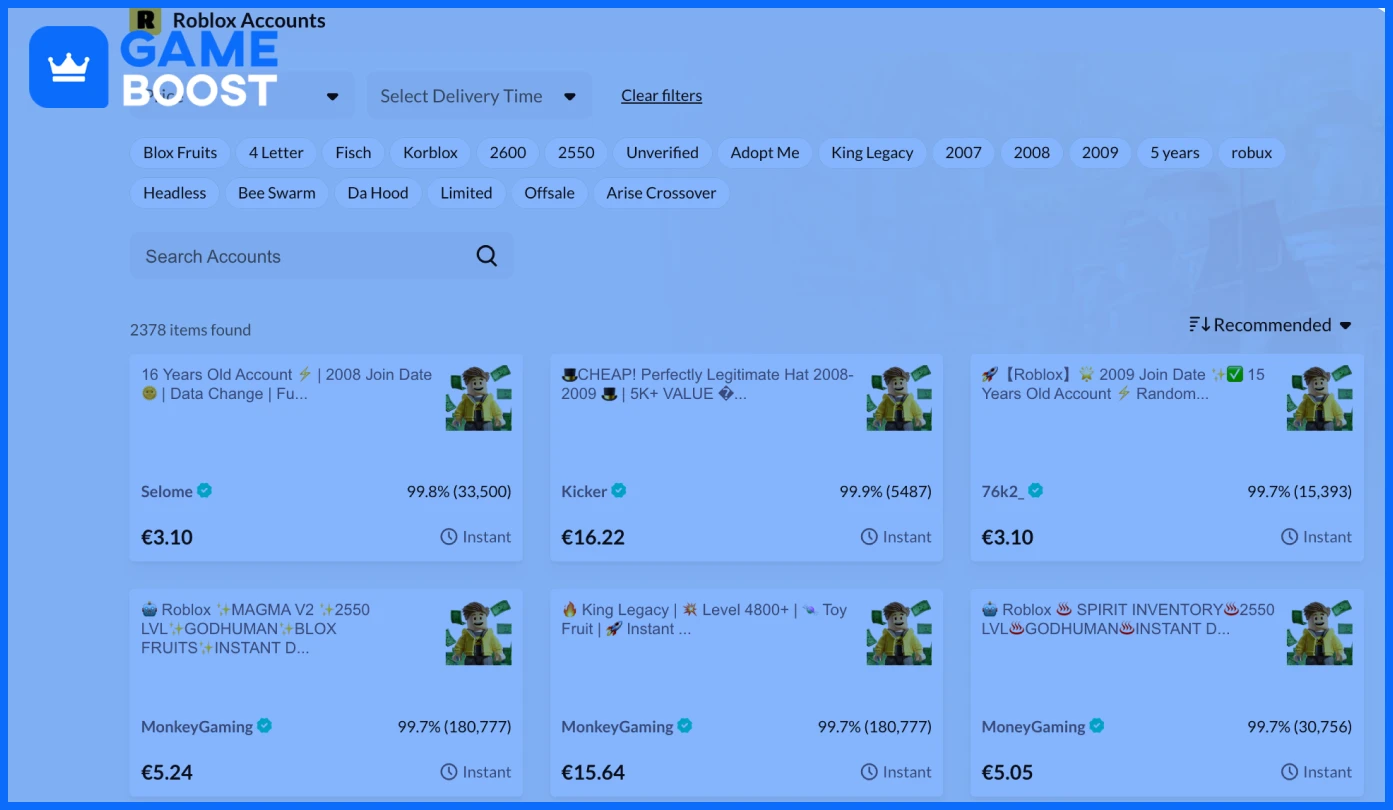Open seller 76k2_ profile name
1393x810 pixels.
[1003, 491]
